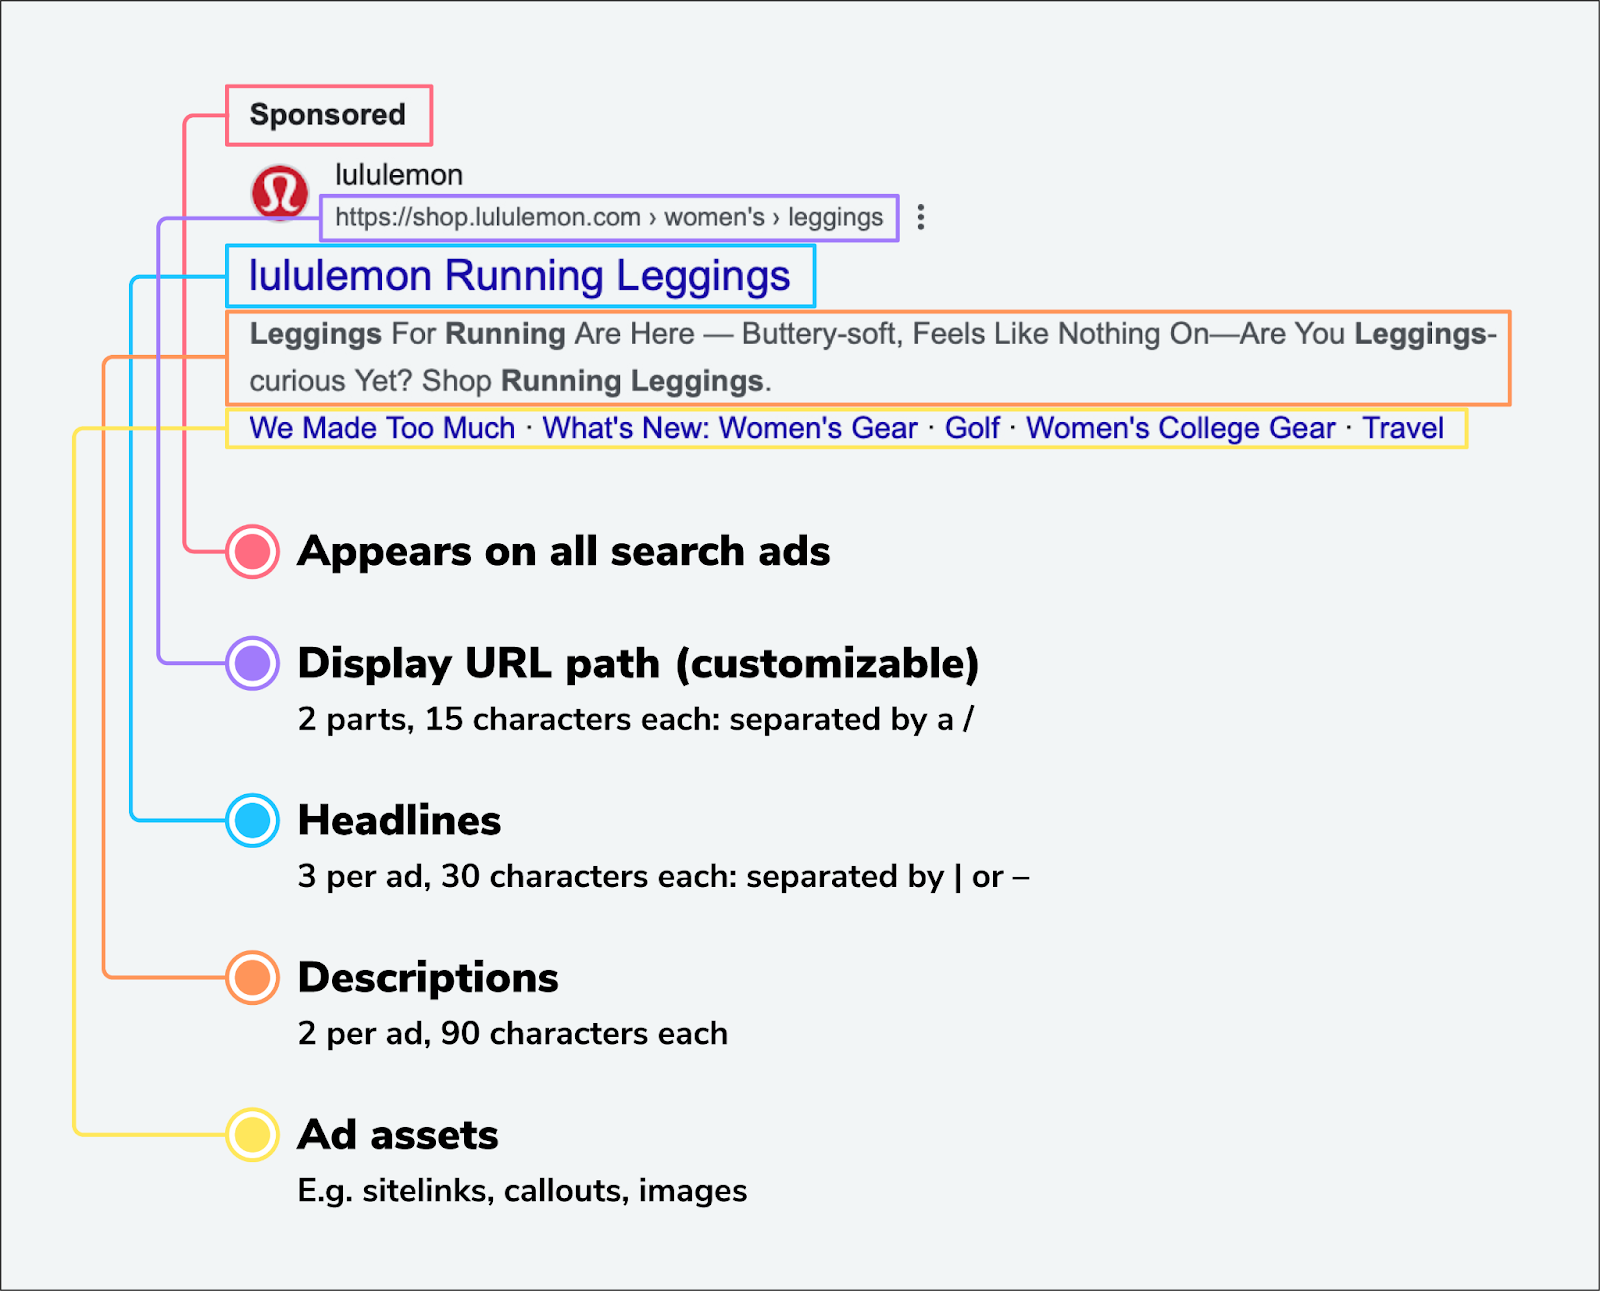Click the lululemon red logo icon

[280, 192]
